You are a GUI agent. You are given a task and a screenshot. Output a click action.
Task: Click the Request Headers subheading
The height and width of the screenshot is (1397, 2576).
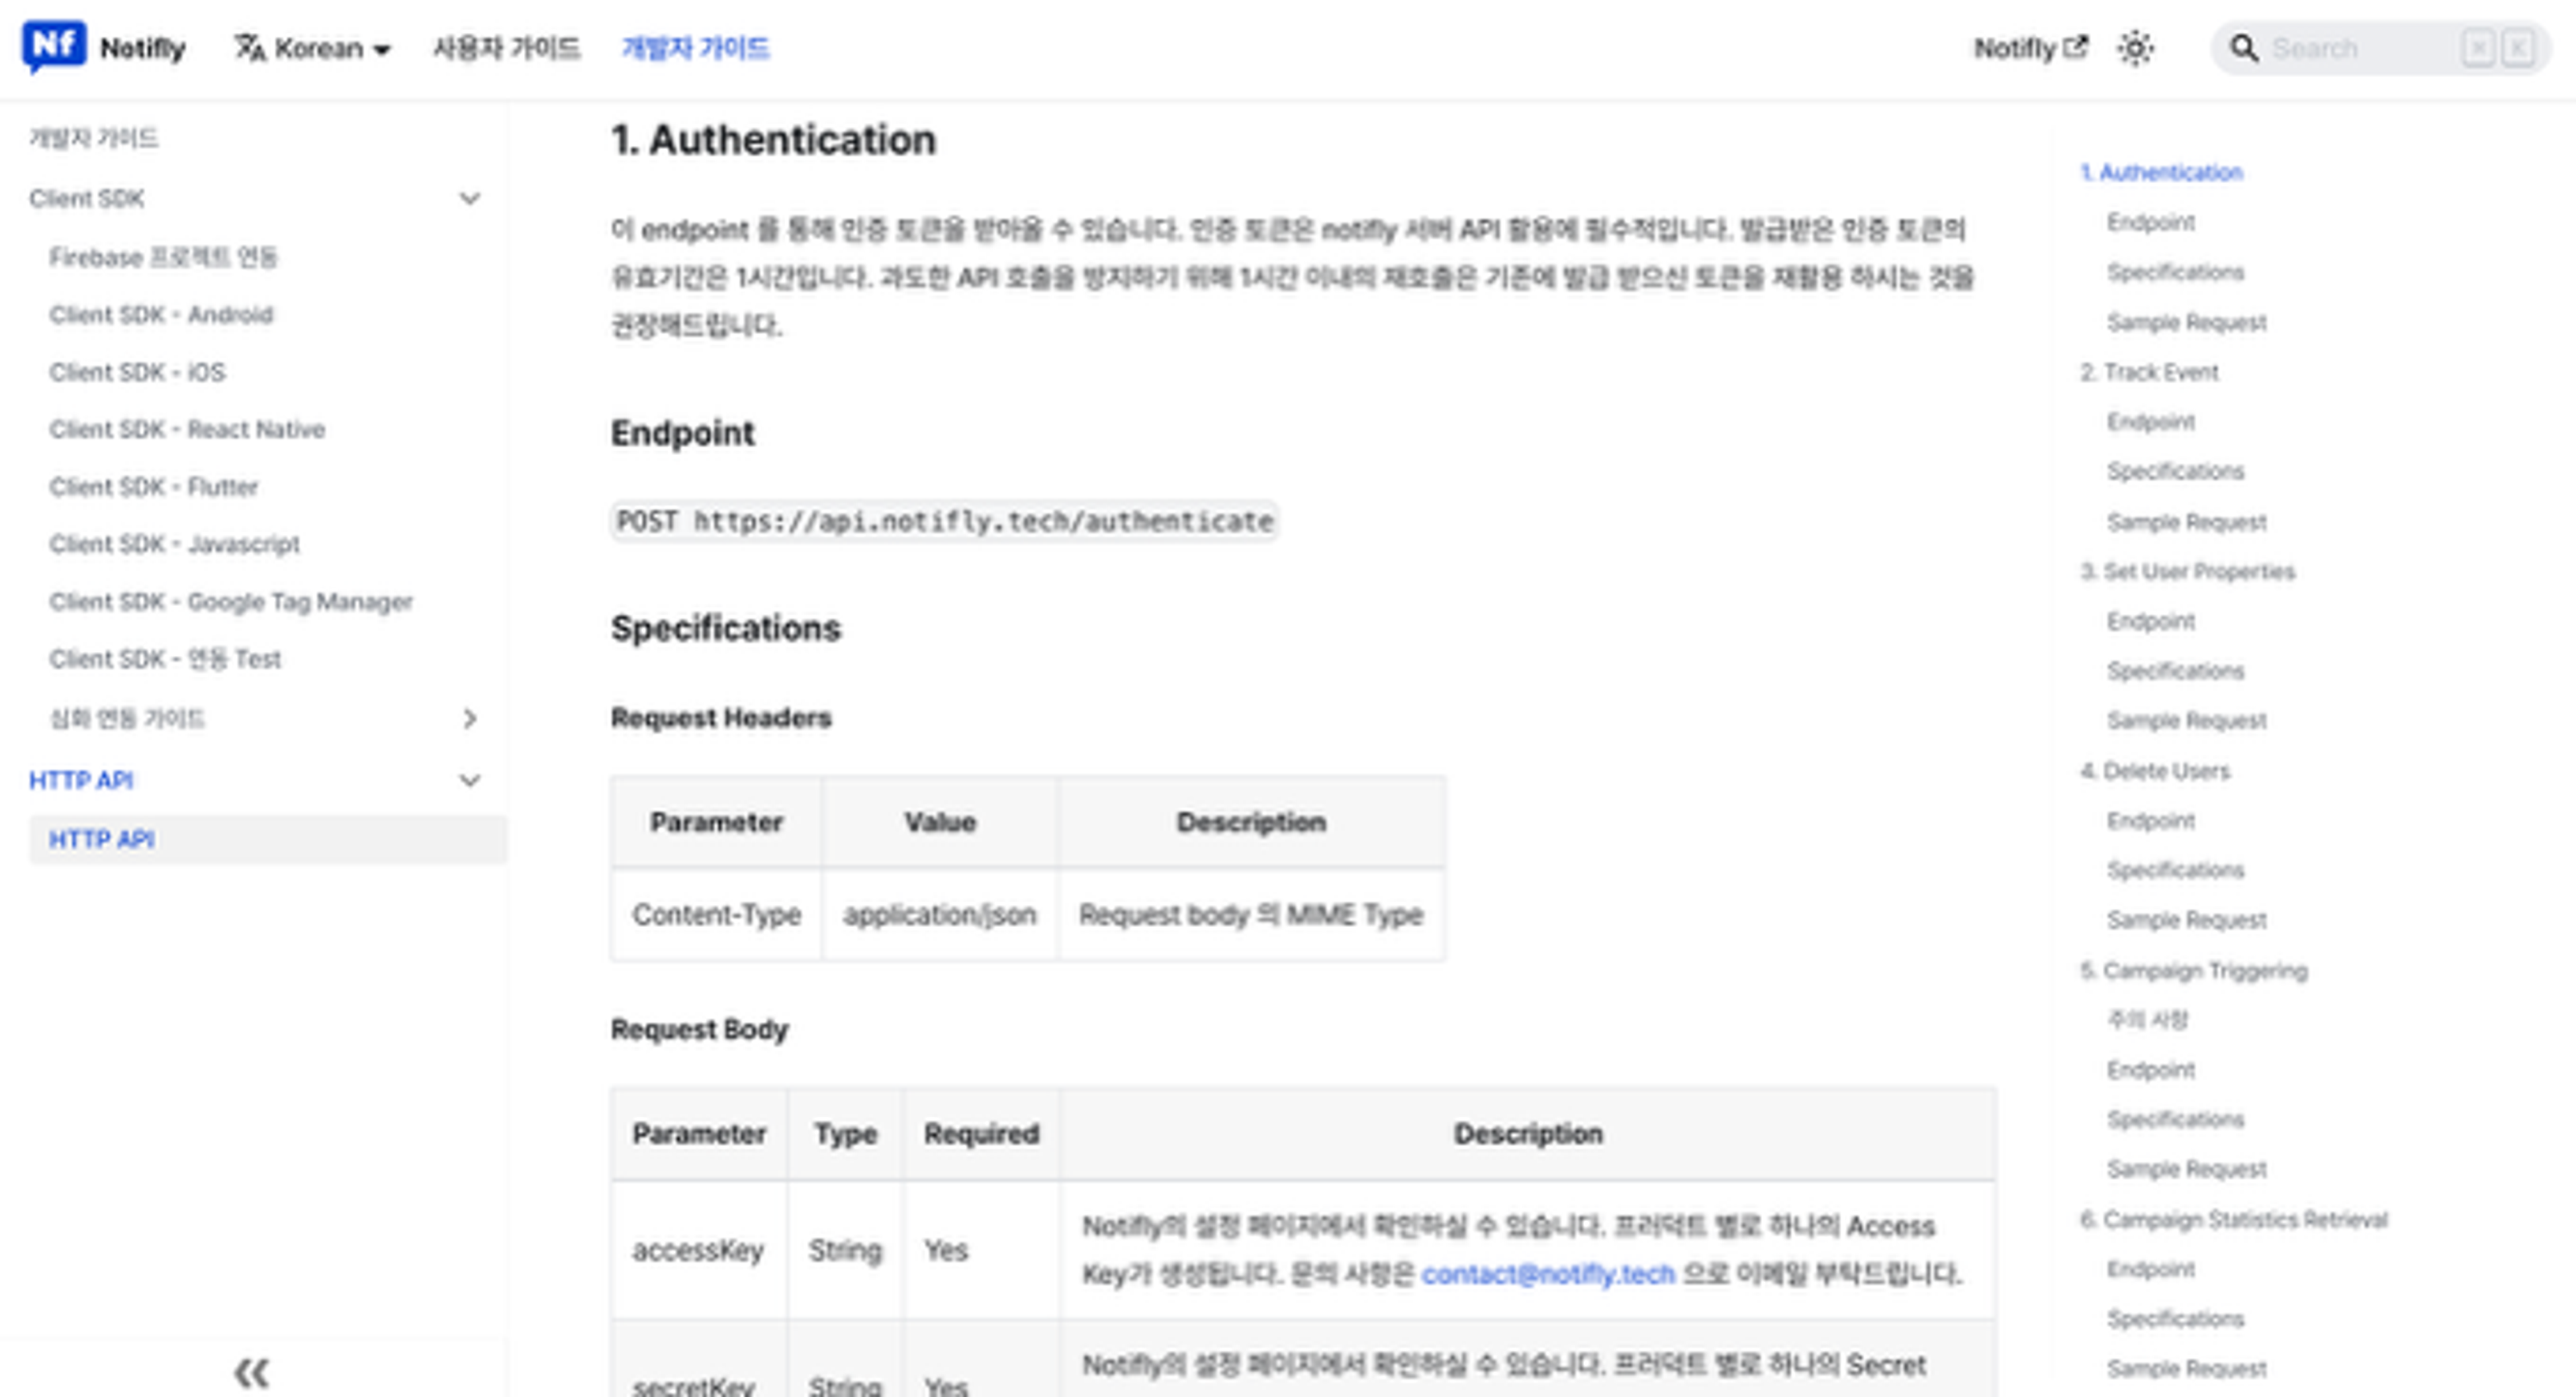click(x=721, y=718)
